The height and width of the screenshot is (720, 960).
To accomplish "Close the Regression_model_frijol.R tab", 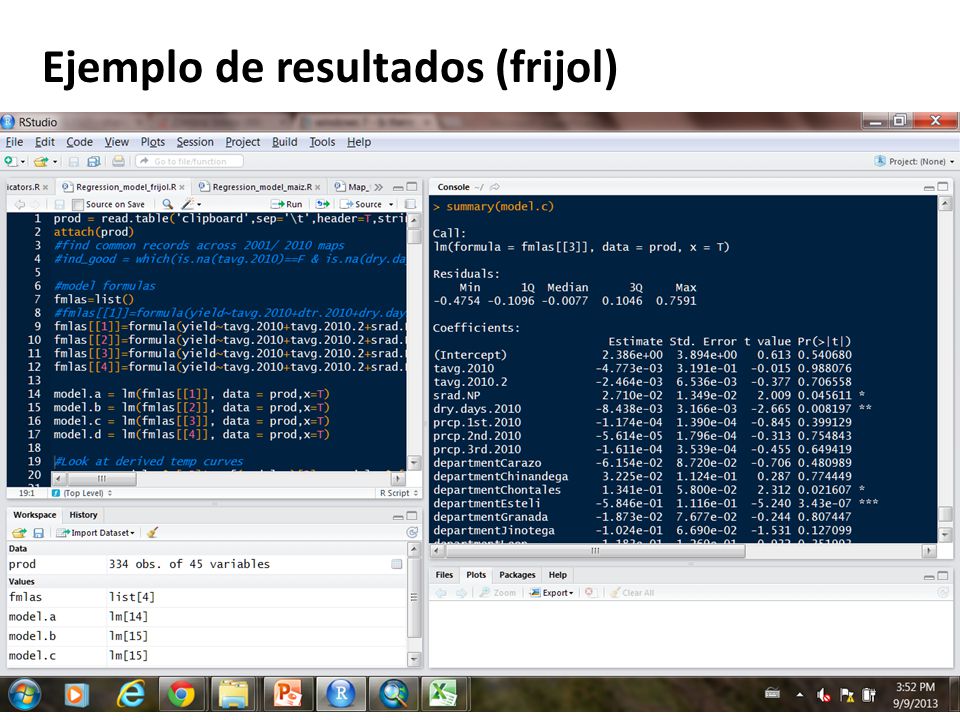I will (182, 187).
